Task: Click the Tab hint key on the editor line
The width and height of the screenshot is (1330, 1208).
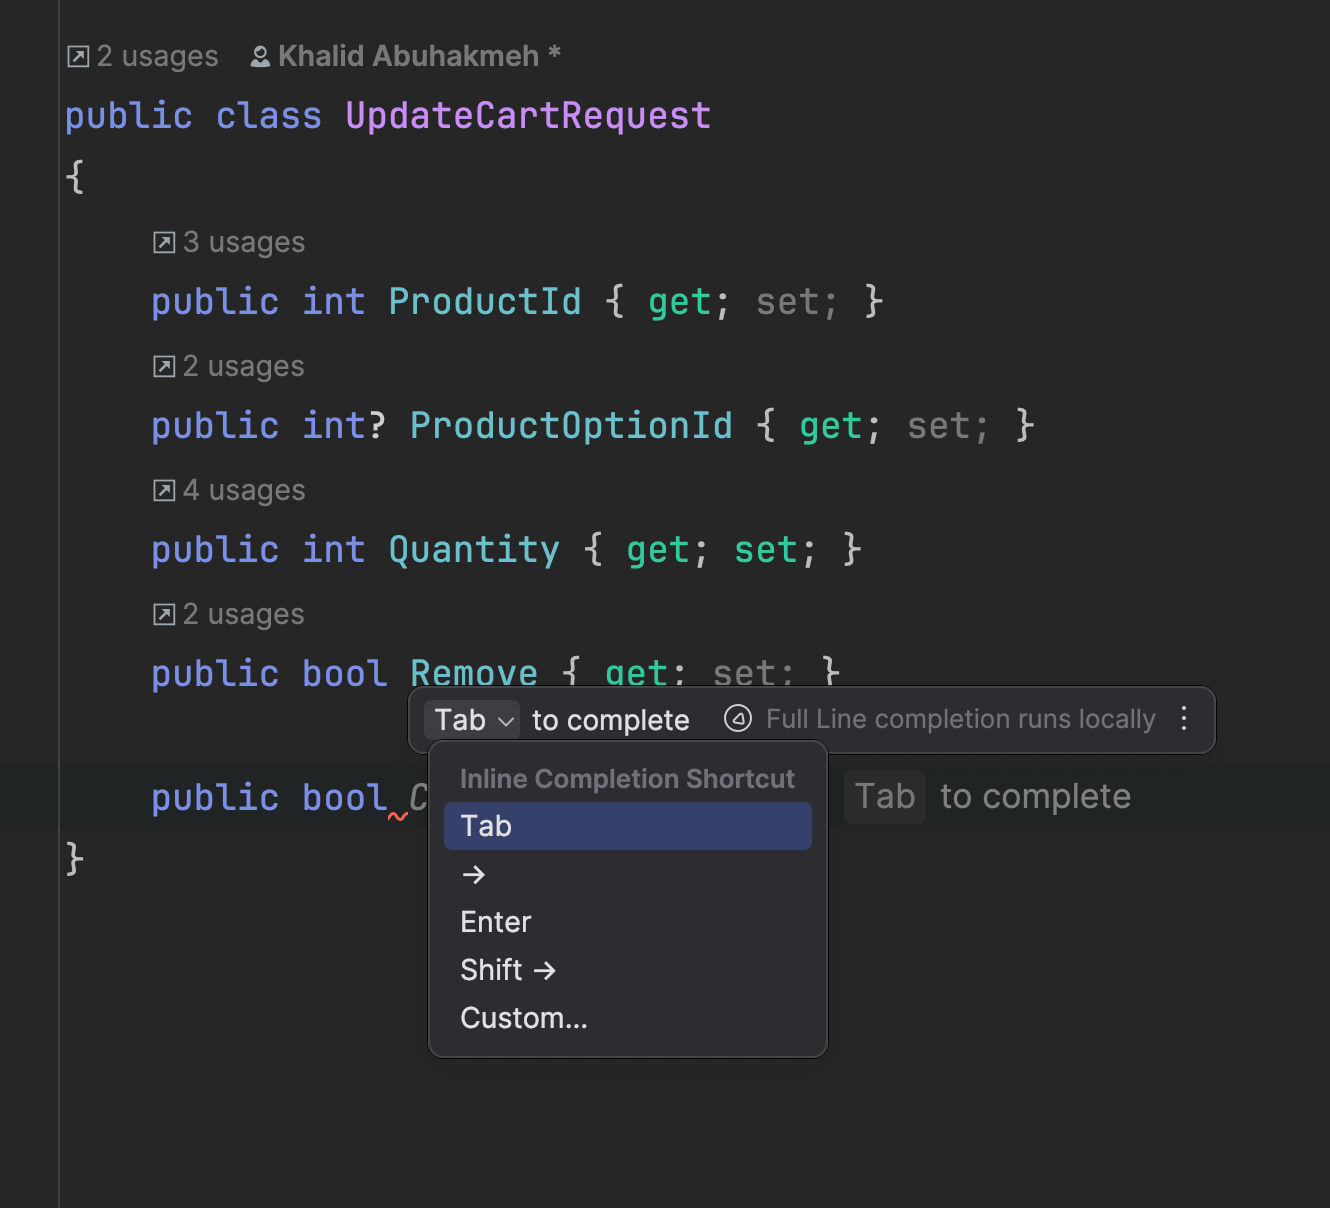Action: [885, 797]
